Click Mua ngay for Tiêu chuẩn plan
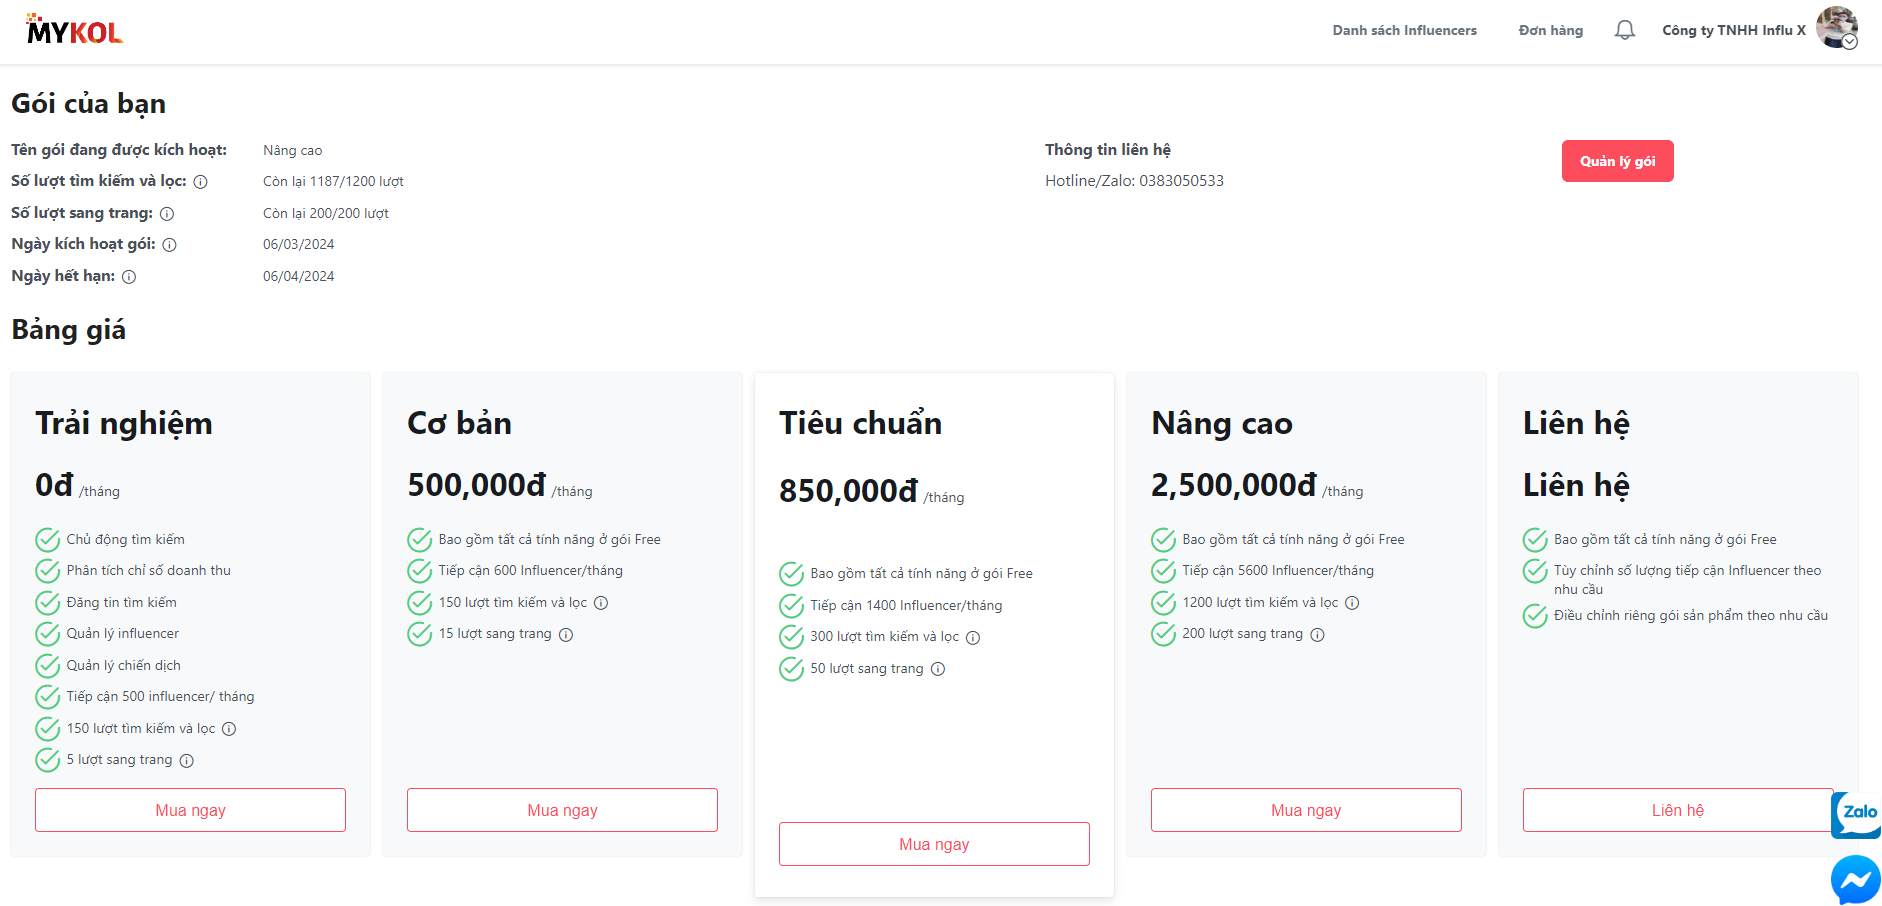1882x906 pixels. click(x=934, y=844)
